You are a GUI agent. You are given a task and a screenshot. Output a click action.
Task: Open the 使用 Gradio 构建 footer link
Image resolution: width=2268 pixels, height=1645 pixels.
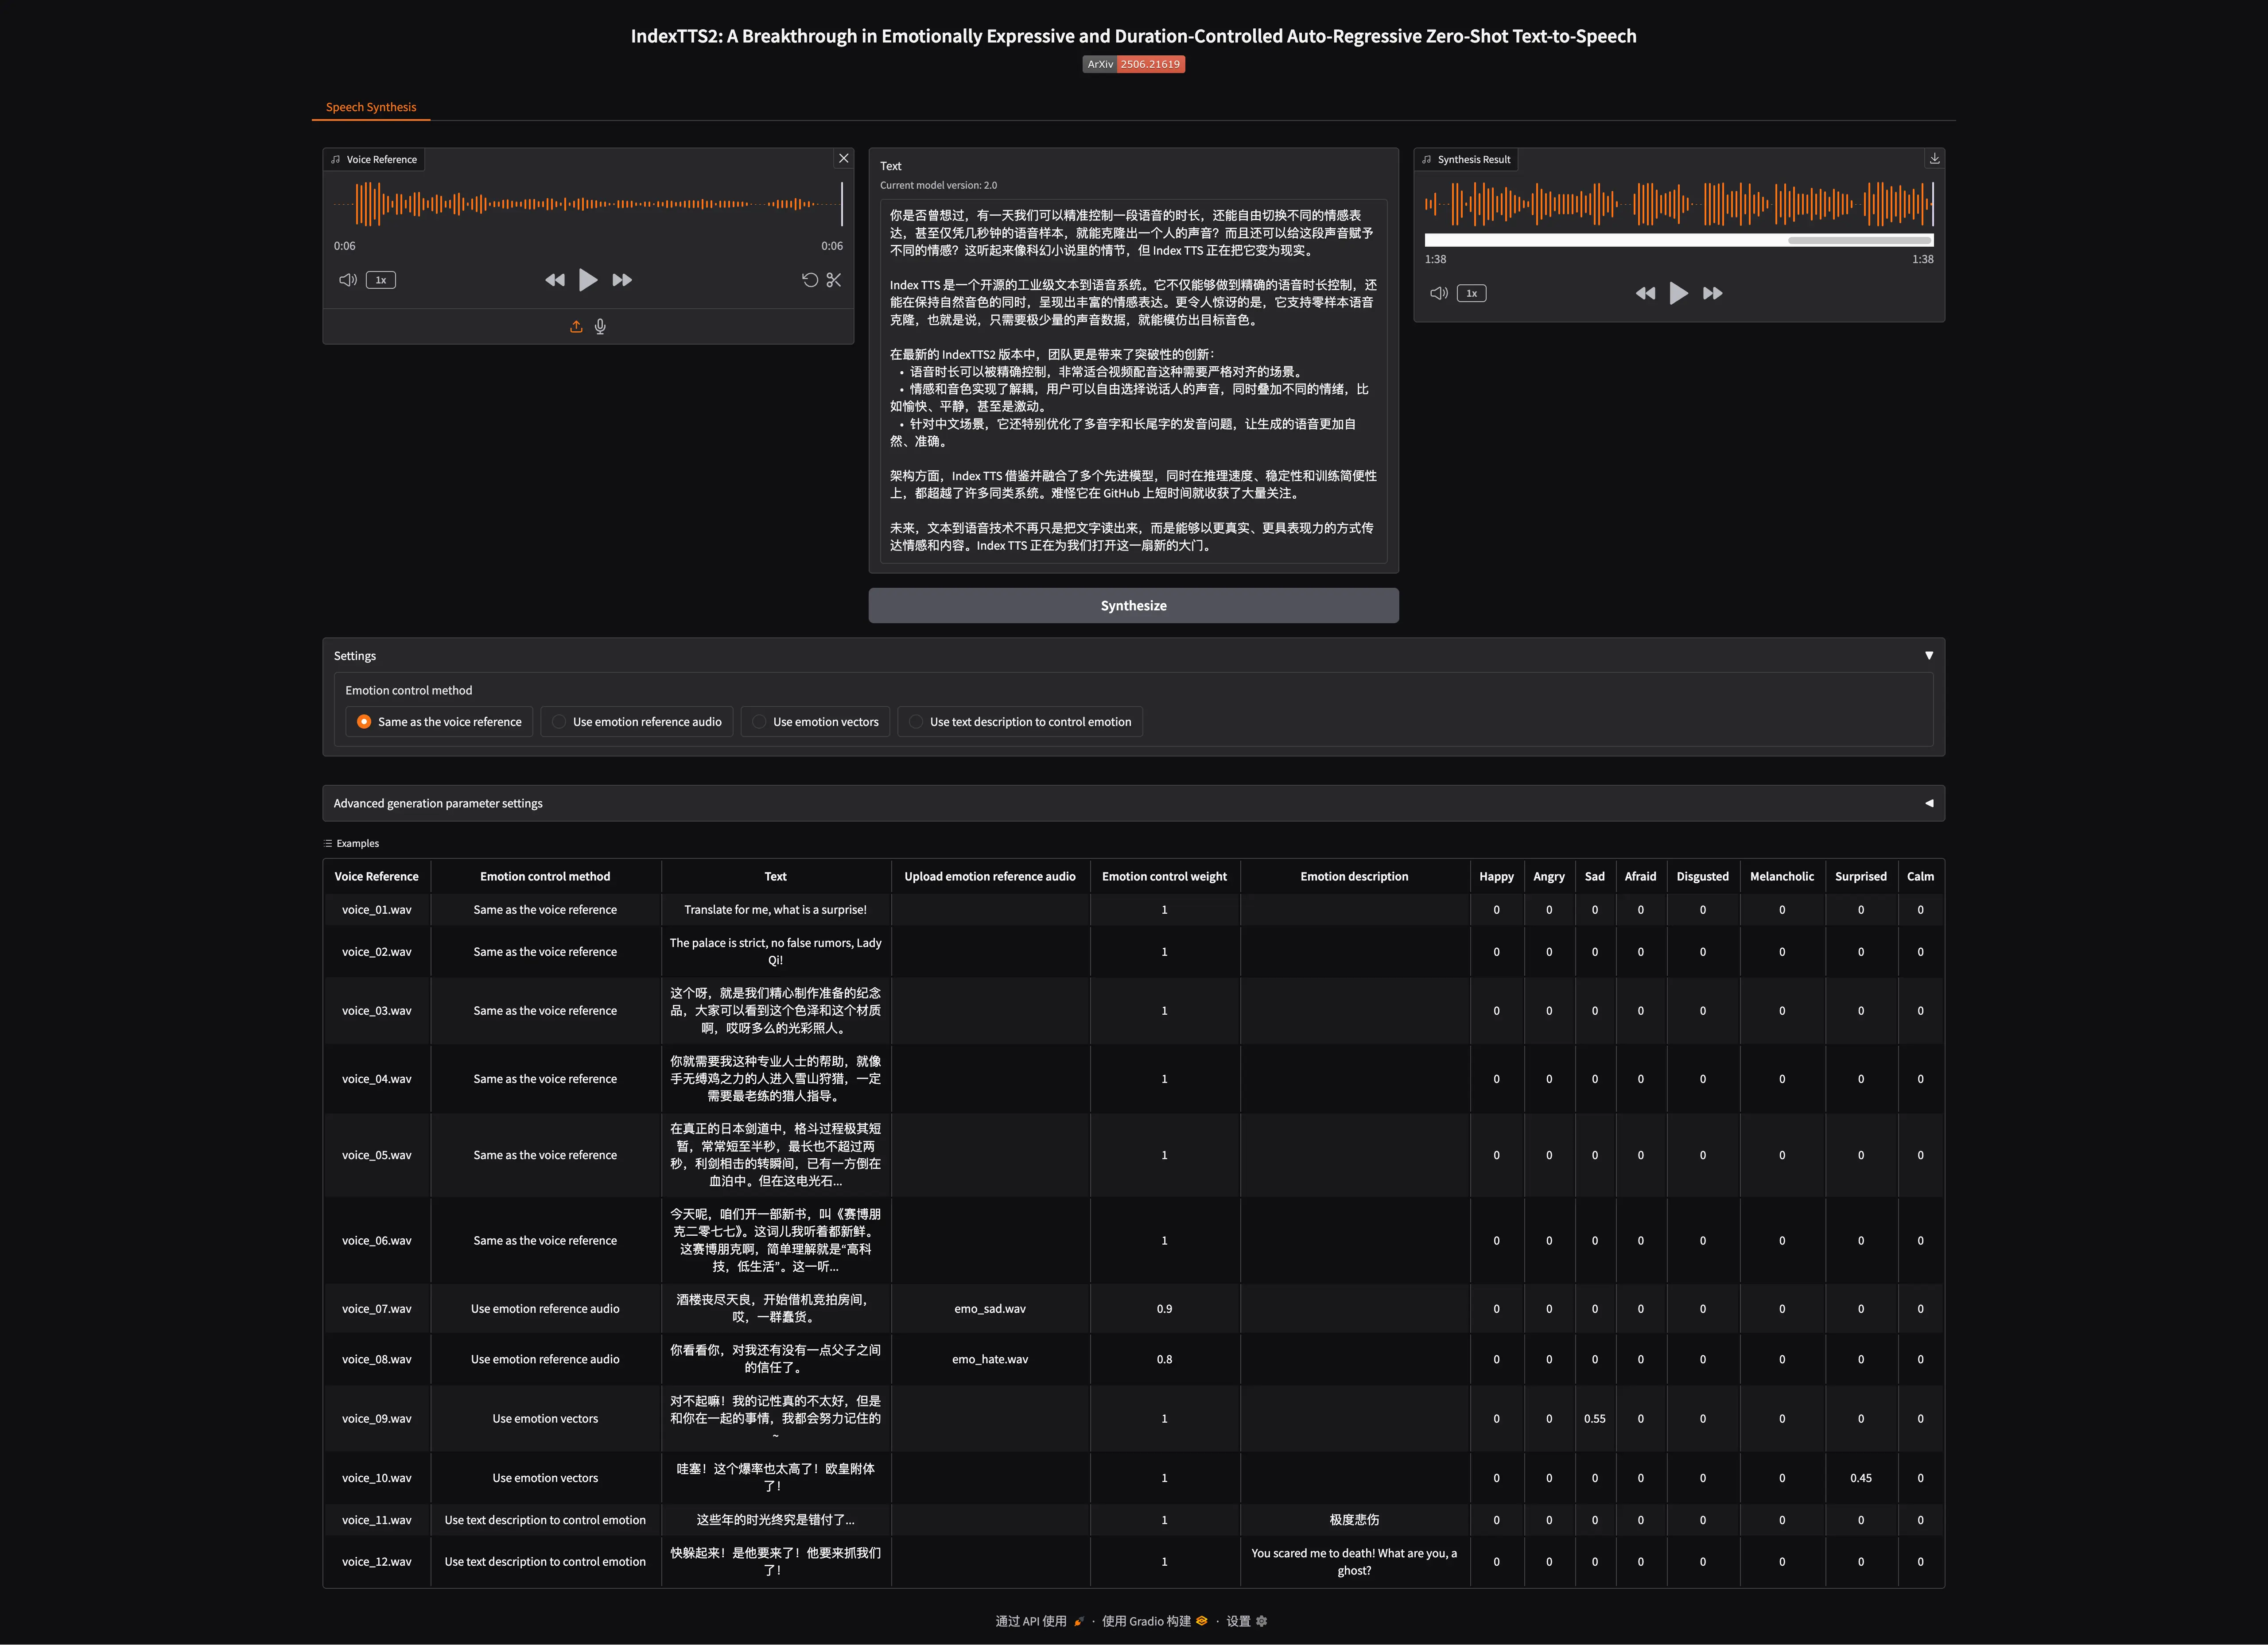[1154, 1621]
